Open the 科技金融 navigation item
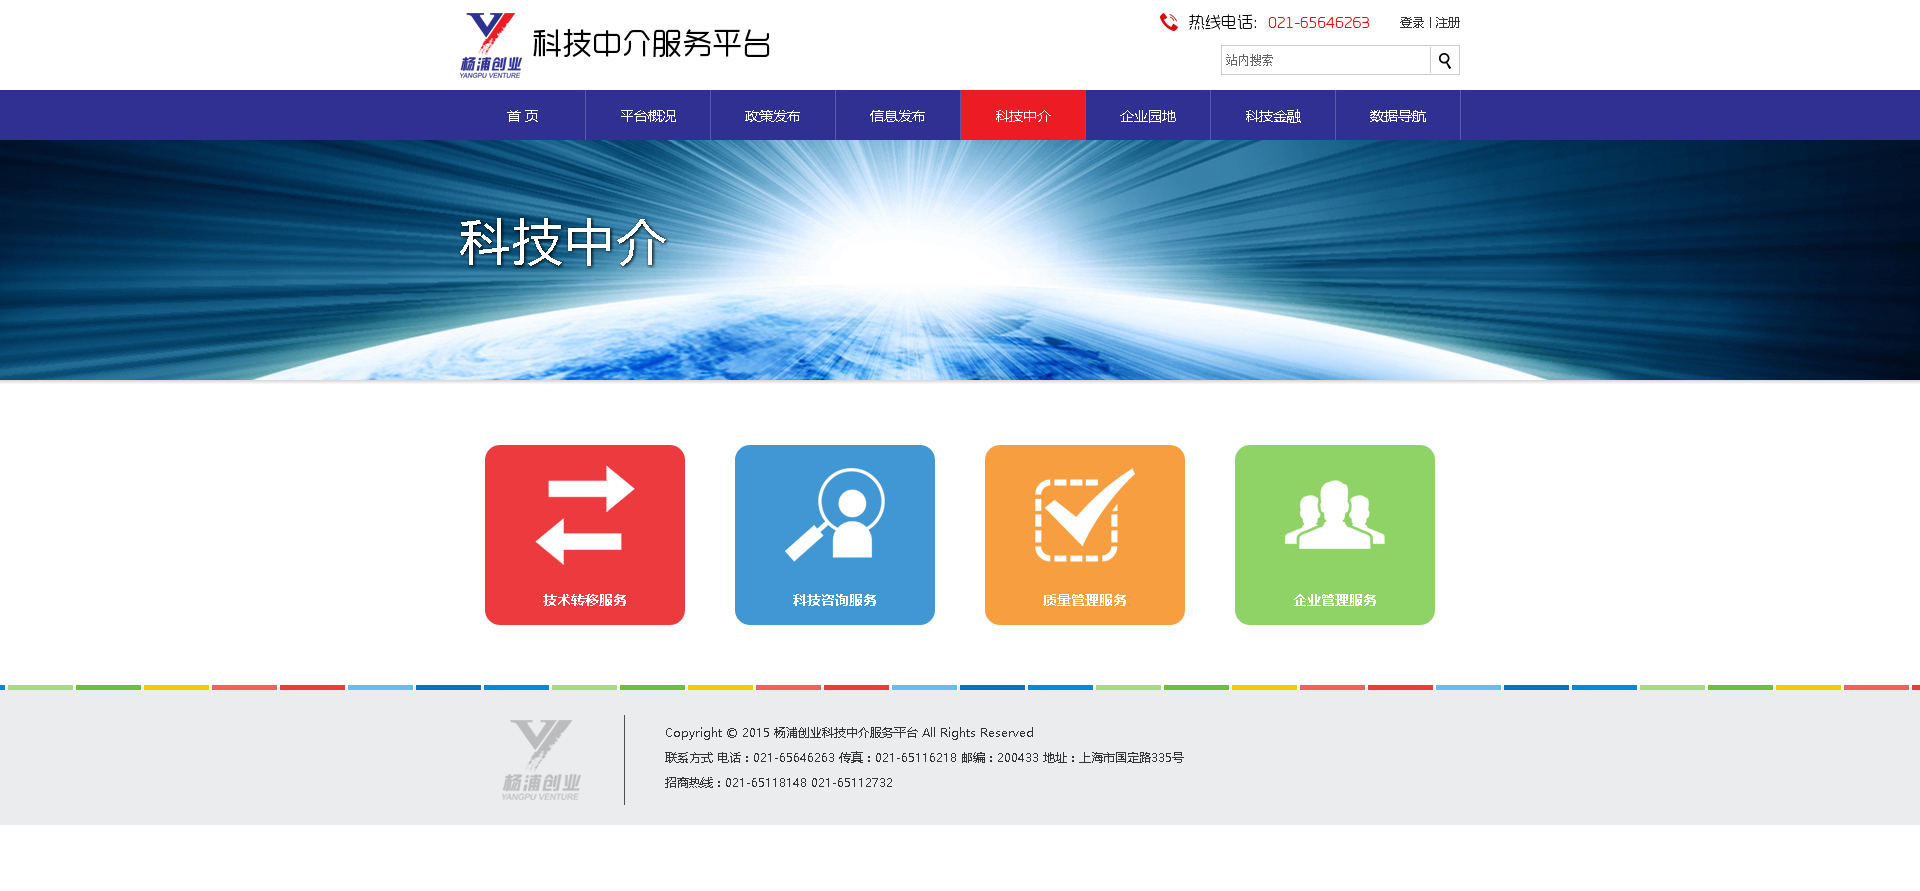This screenshot has width=1920, height=891. pyautogui.click(x=1273, y=116)
